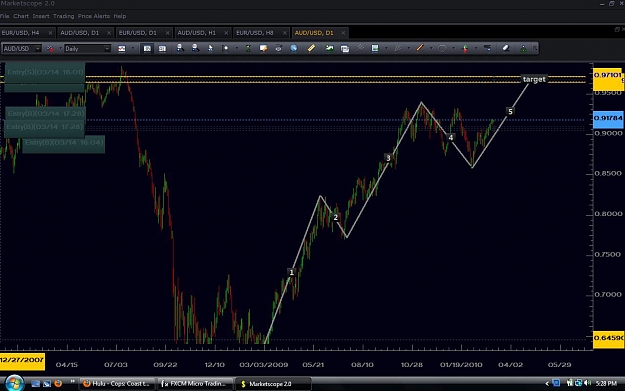
Task: Open the Price Alerts menu
Action: click(94, 16)
